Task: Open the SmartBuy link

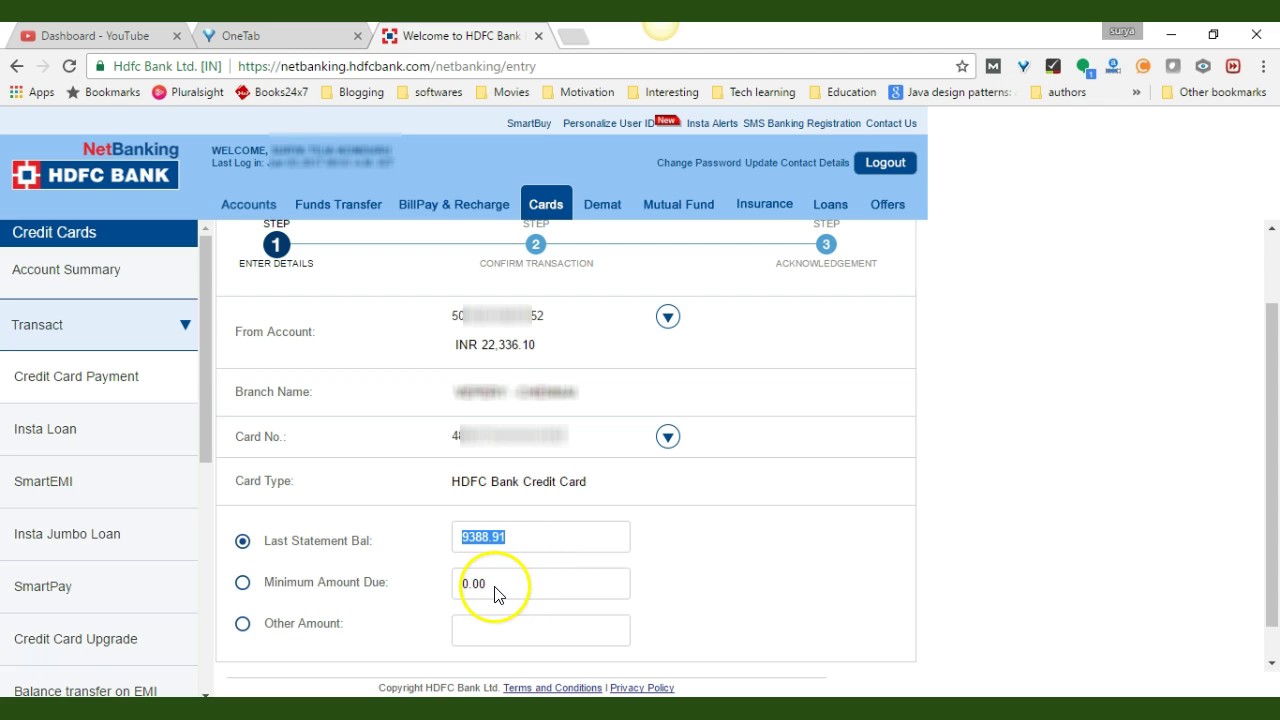Action: (529, 123)
